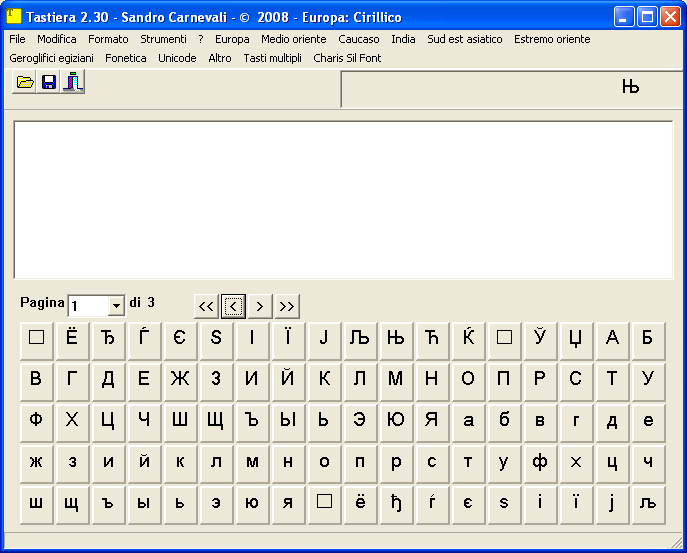The width and height of the screenshot is (687, 553).
Task: Open the India menu
Action: point(403,39)
